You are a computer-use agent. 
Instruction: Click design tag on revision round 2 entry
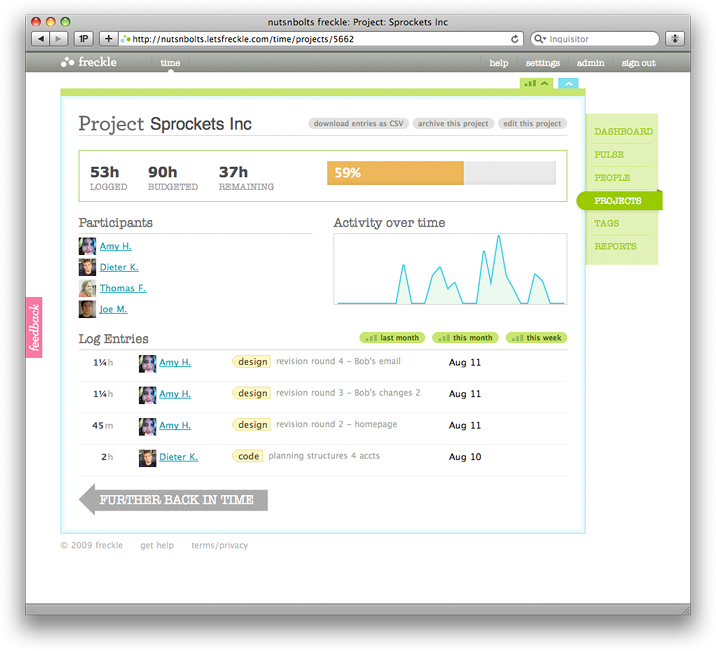252,425
